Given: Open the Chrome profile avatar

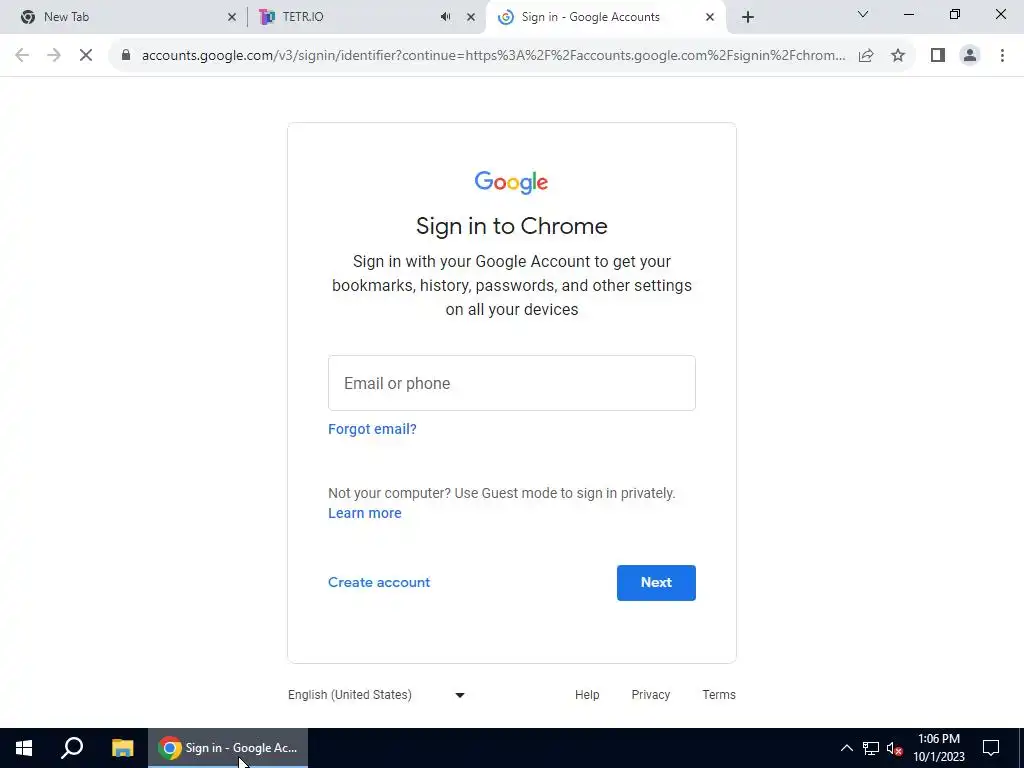Looking at the screenshot, I should [970, 56].
